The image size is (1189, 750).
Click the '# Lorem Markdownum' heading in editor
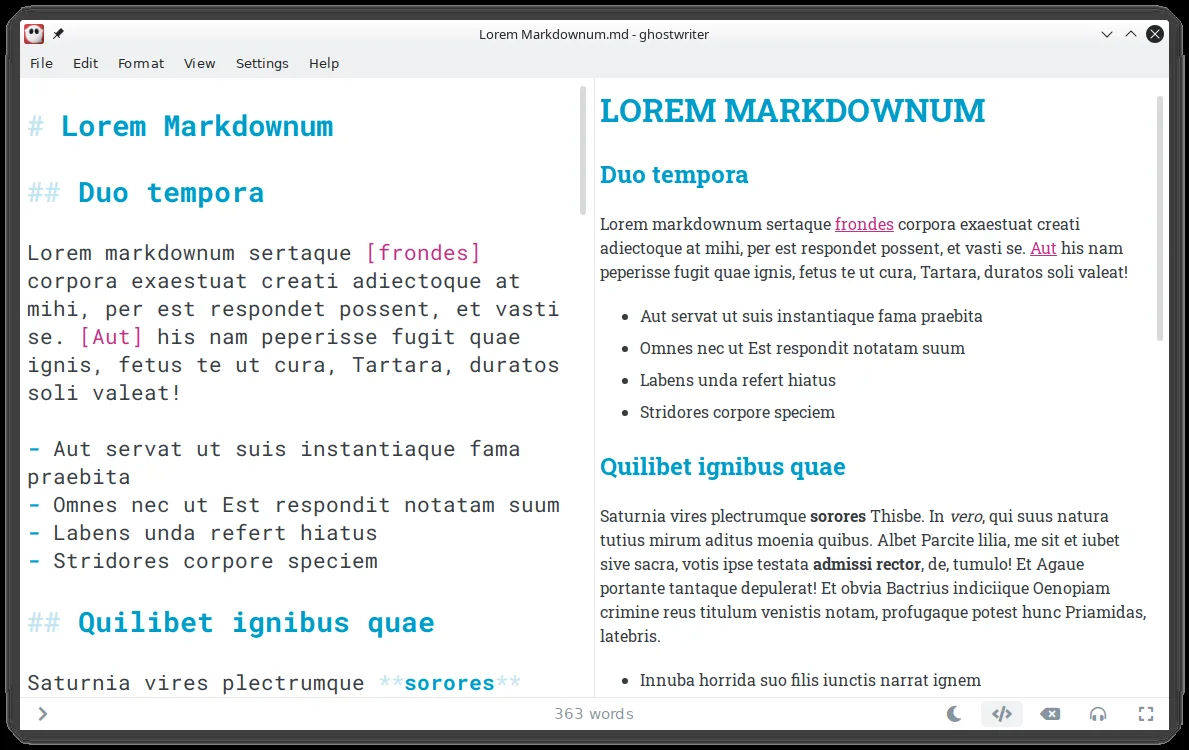click(x=180, y=127)
